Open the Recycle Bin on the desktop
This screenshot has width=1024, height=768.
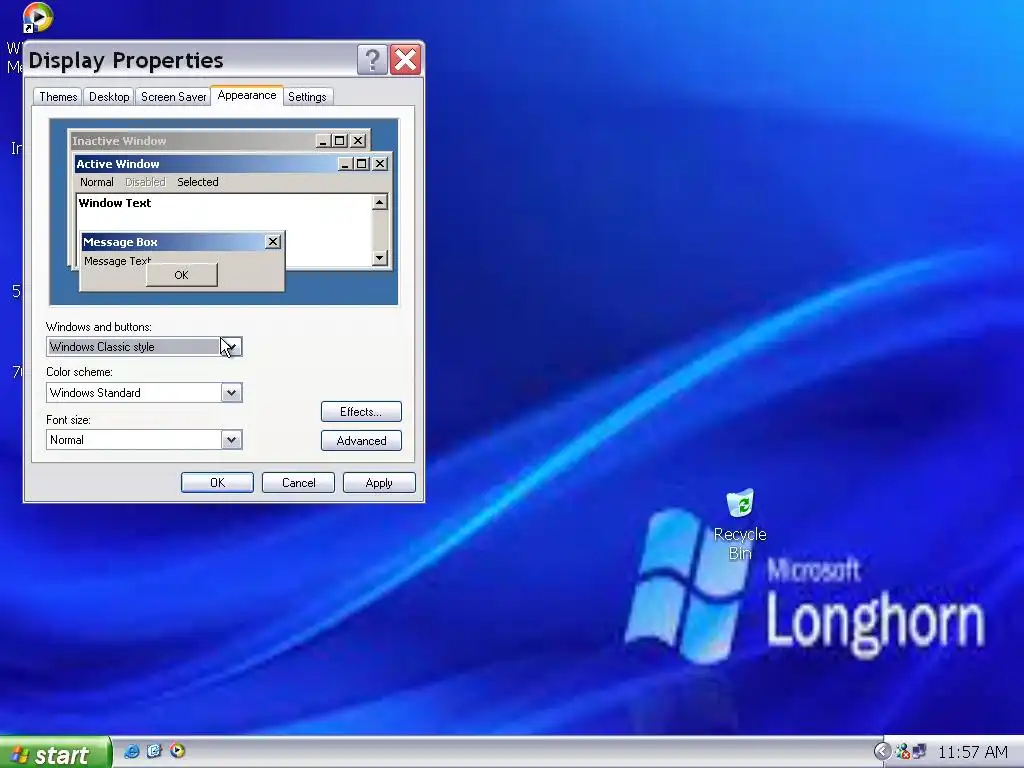pyautogui.click(x=740, y=524)
